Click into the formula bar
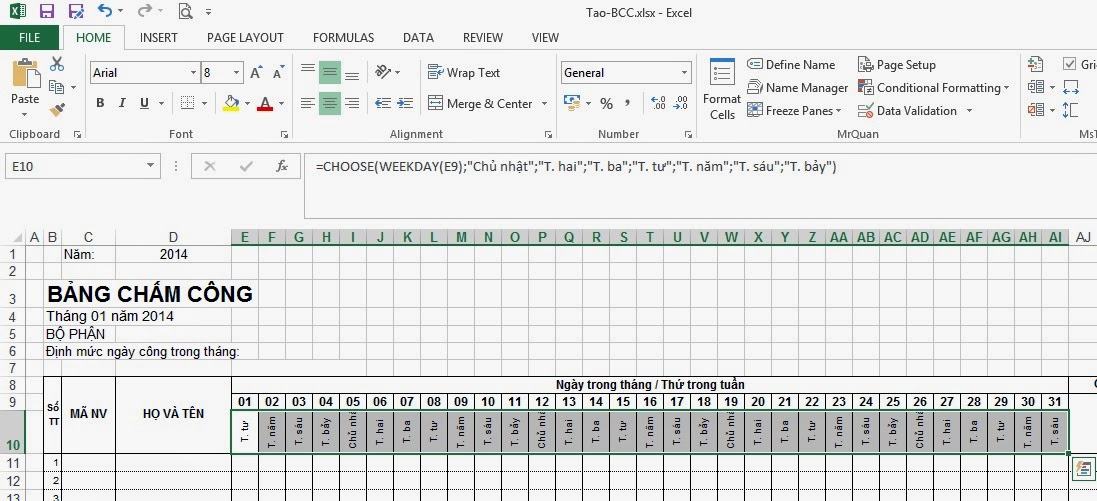Image resolution: width=1097 pixels, height=501 pixels. point(700,186)
